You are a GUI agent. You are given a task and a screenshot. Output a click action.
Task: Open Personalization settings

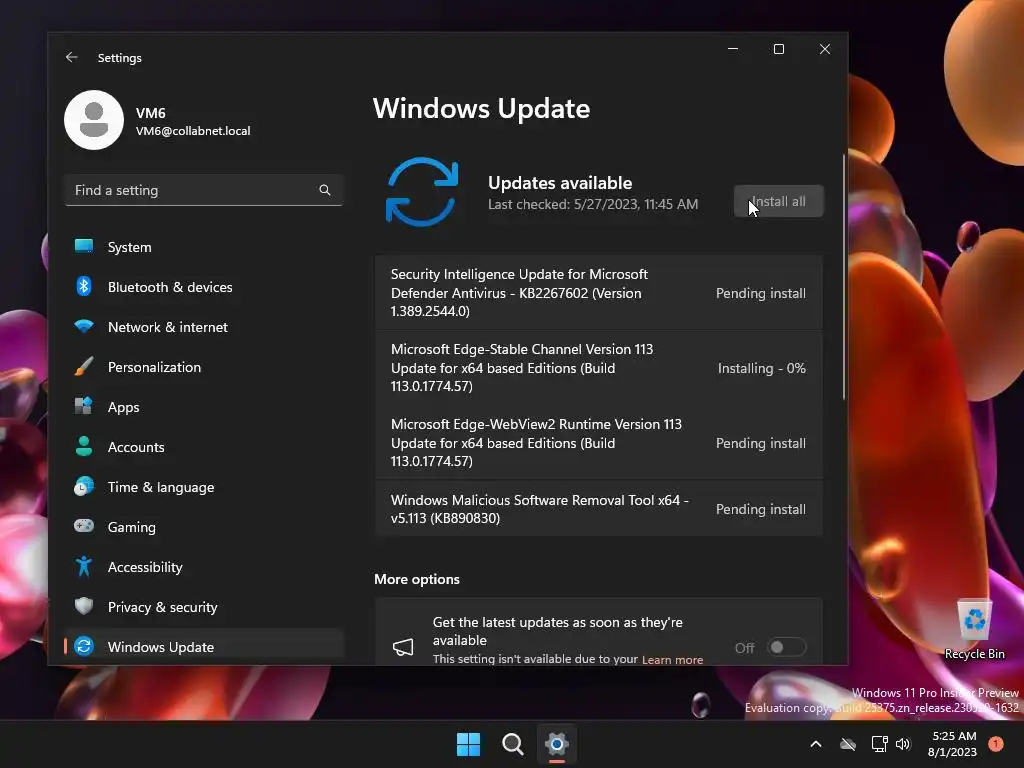click(204, 367)
